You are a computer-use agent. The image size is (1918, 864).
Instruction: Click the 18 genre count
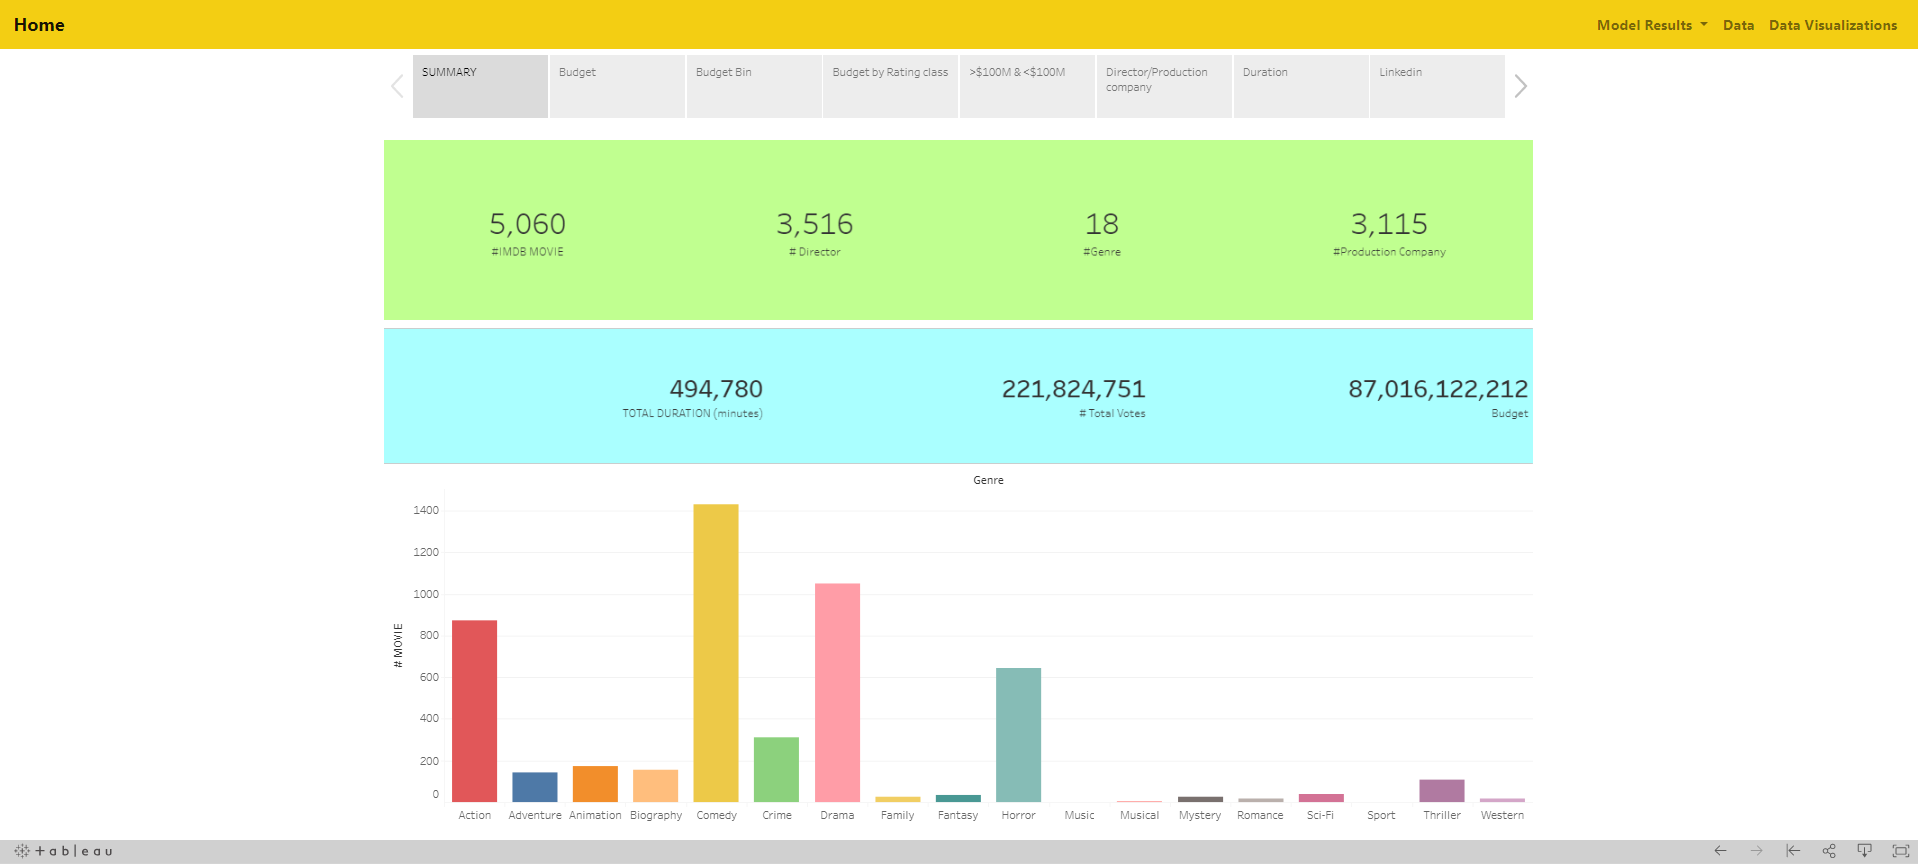tap(1102, 224)
